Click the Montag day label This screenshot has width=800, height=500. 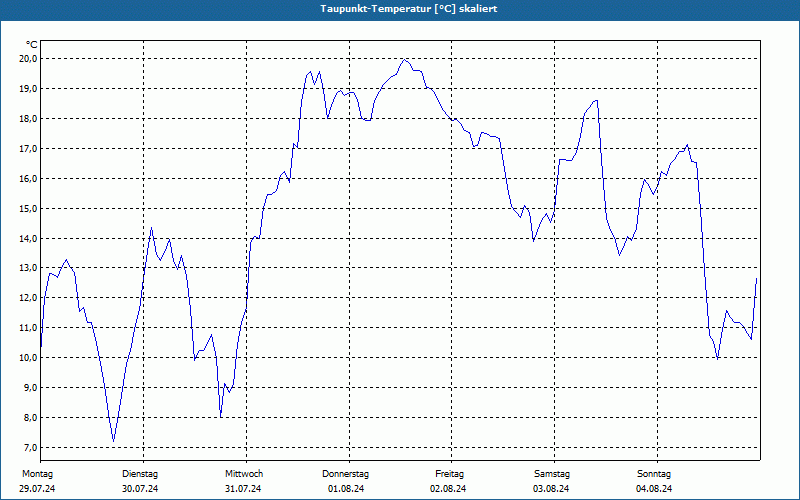[x=37, y=474]
